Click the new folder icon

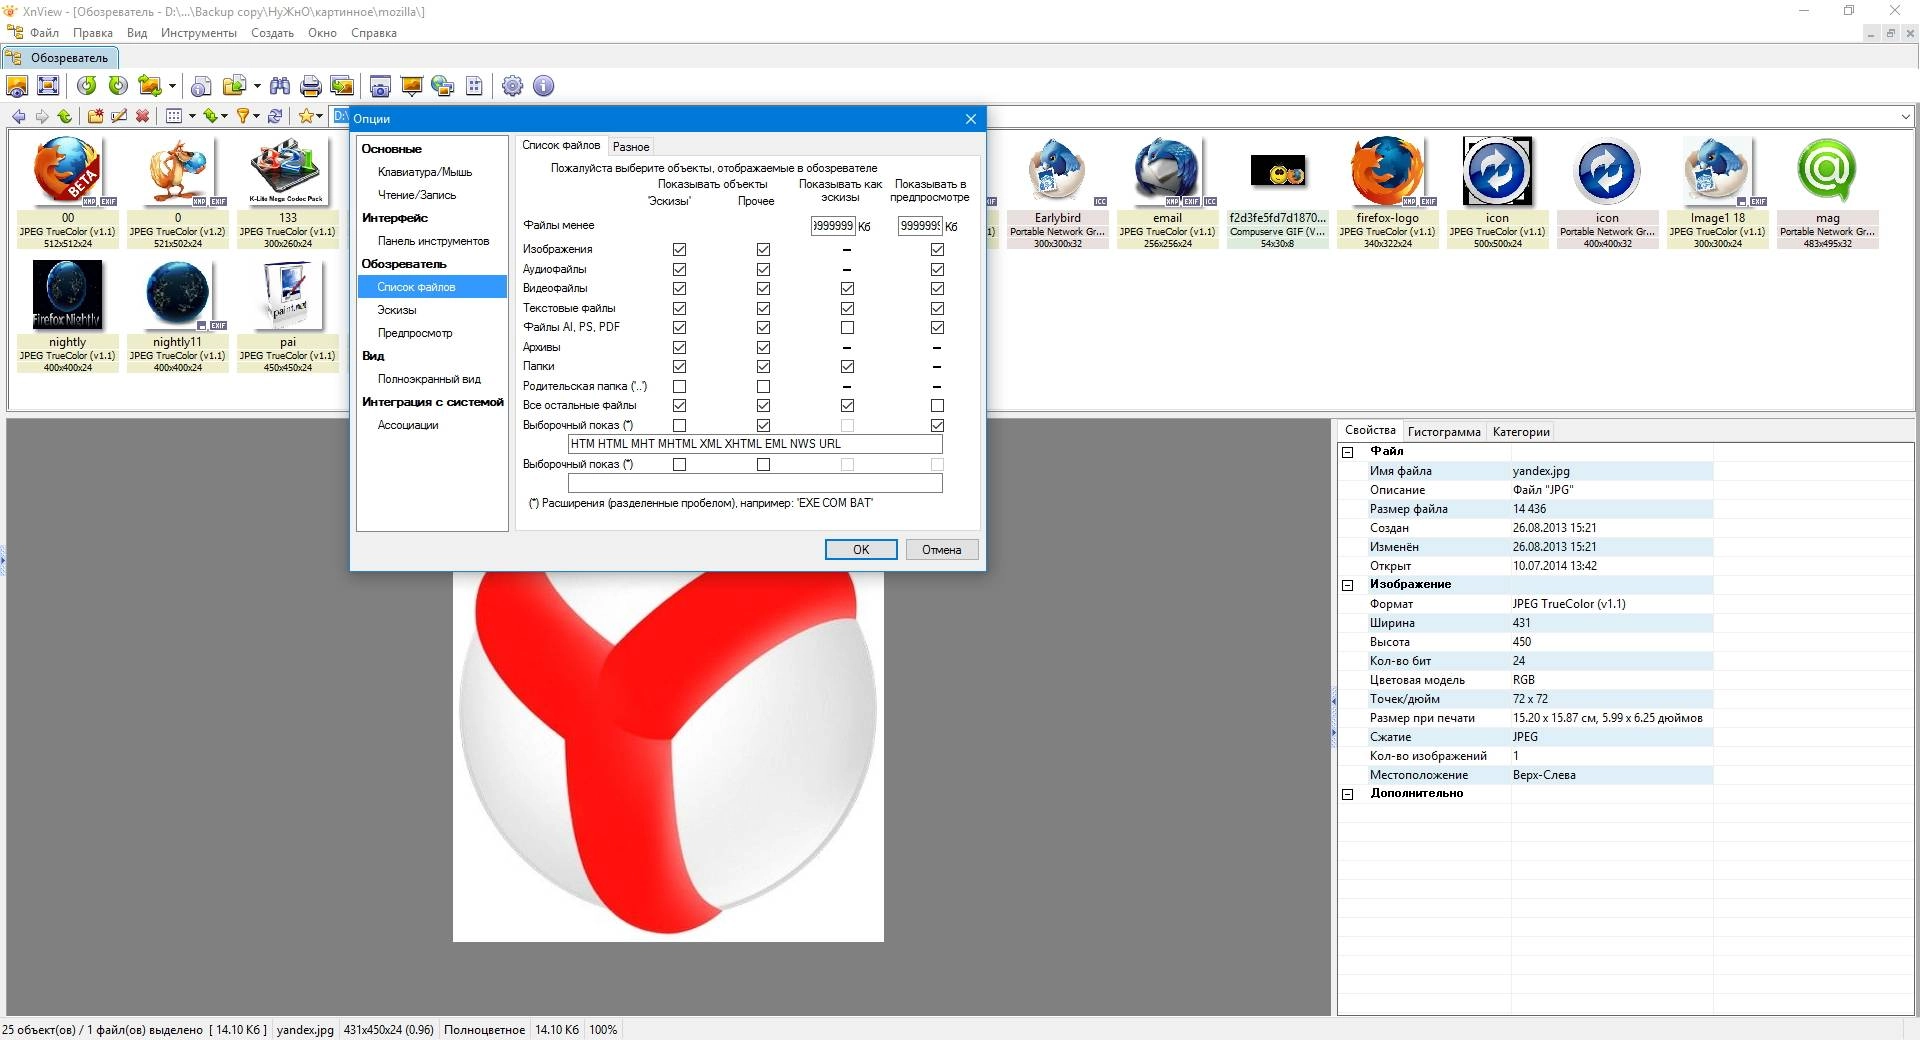coord(95,116)
